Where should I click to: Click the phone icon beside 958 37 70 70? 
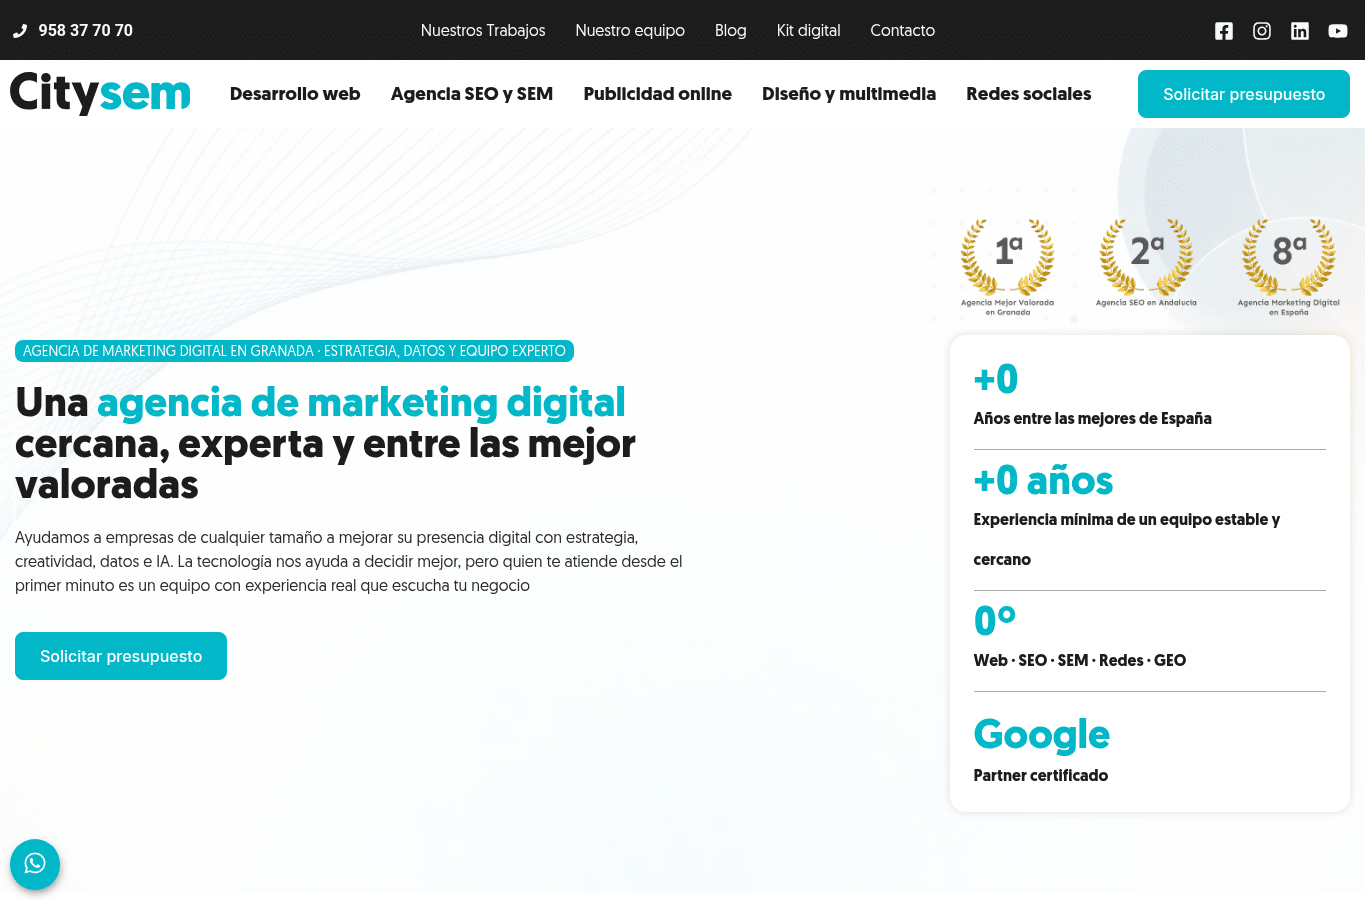click(20, 31)
